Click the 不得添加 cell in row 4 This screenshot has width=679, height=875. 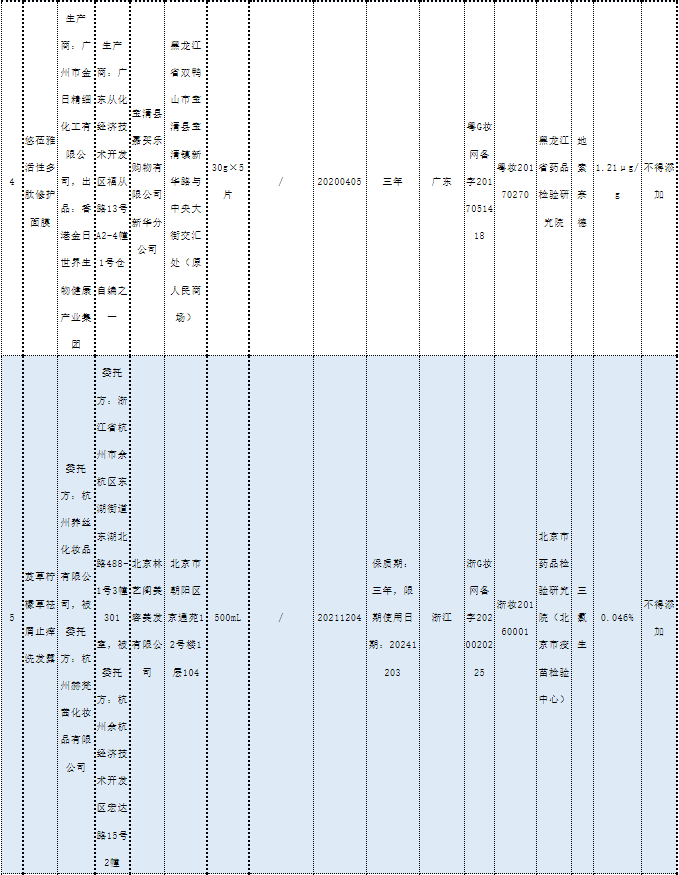coord(659,182)
